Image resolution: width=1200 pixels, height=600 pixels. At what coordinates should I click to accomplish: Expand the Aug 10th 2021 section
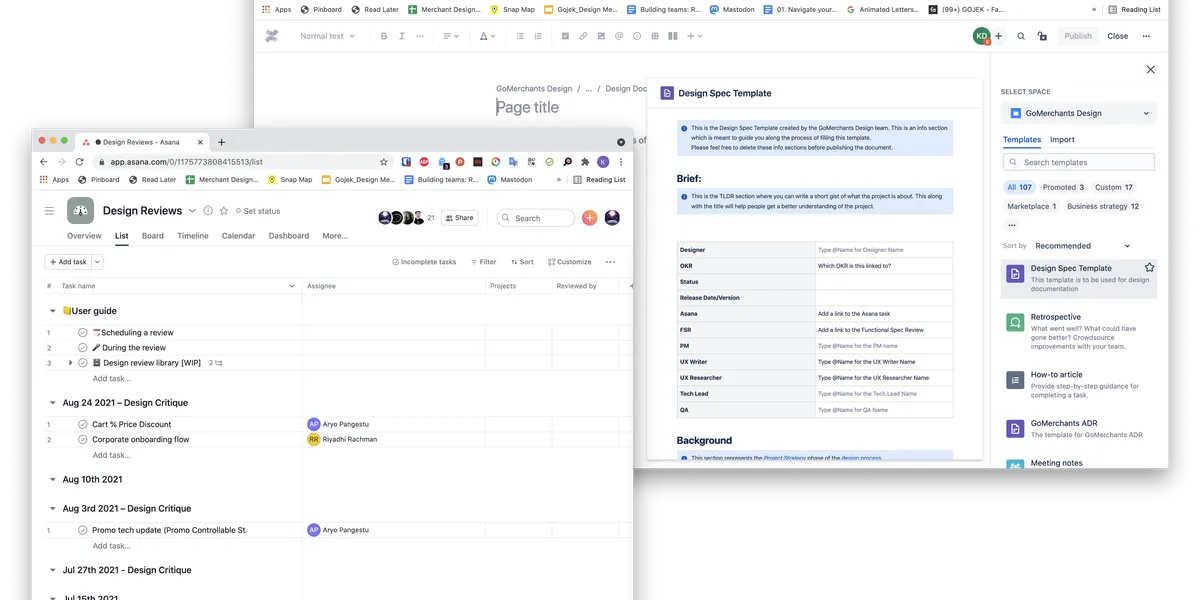53,479
